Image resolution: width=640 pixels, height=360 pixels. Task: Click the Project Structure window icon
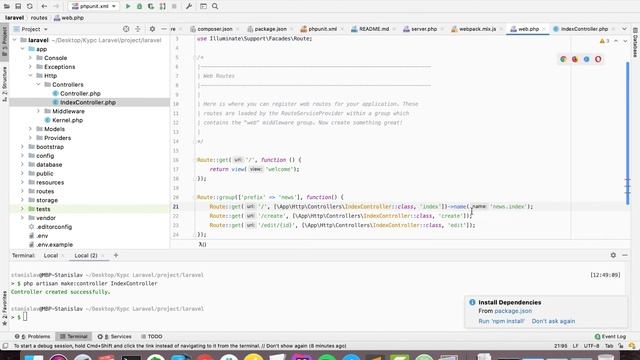pos(203,6)
